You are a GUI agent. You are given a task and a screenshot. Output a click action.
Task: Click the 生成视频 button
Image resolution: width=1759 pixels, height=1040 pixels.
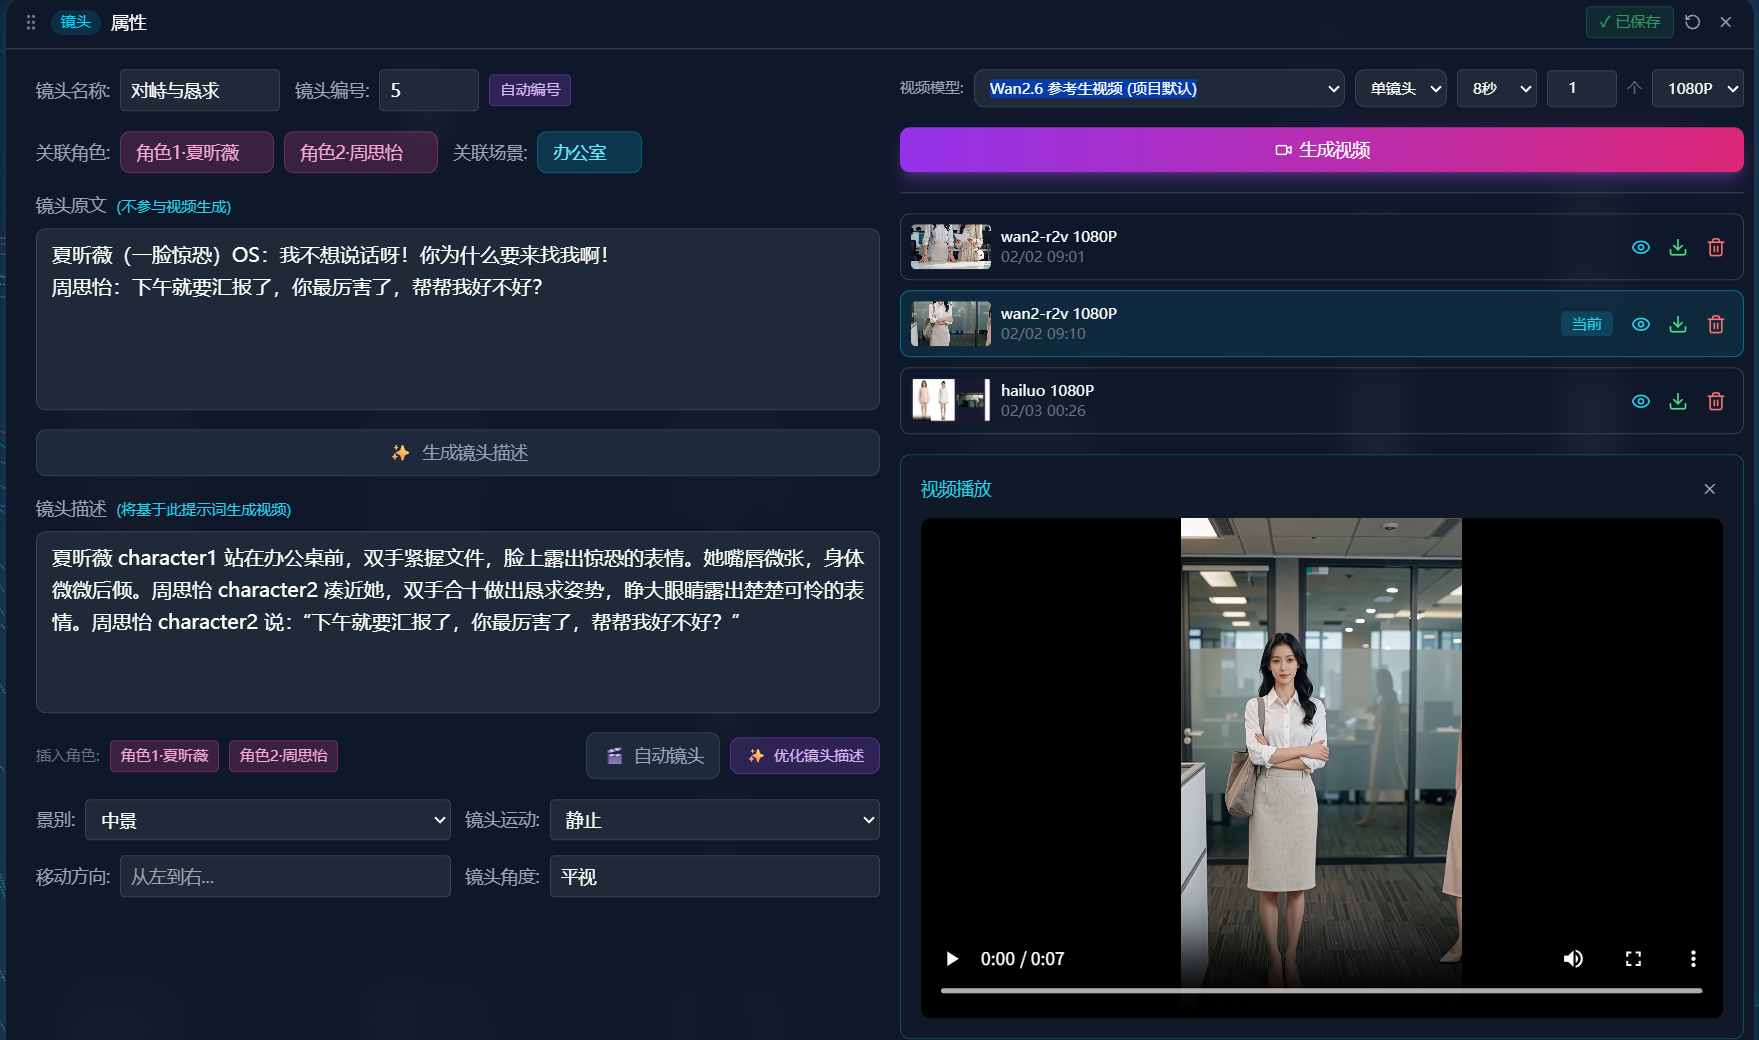(x=1321, y=150)
